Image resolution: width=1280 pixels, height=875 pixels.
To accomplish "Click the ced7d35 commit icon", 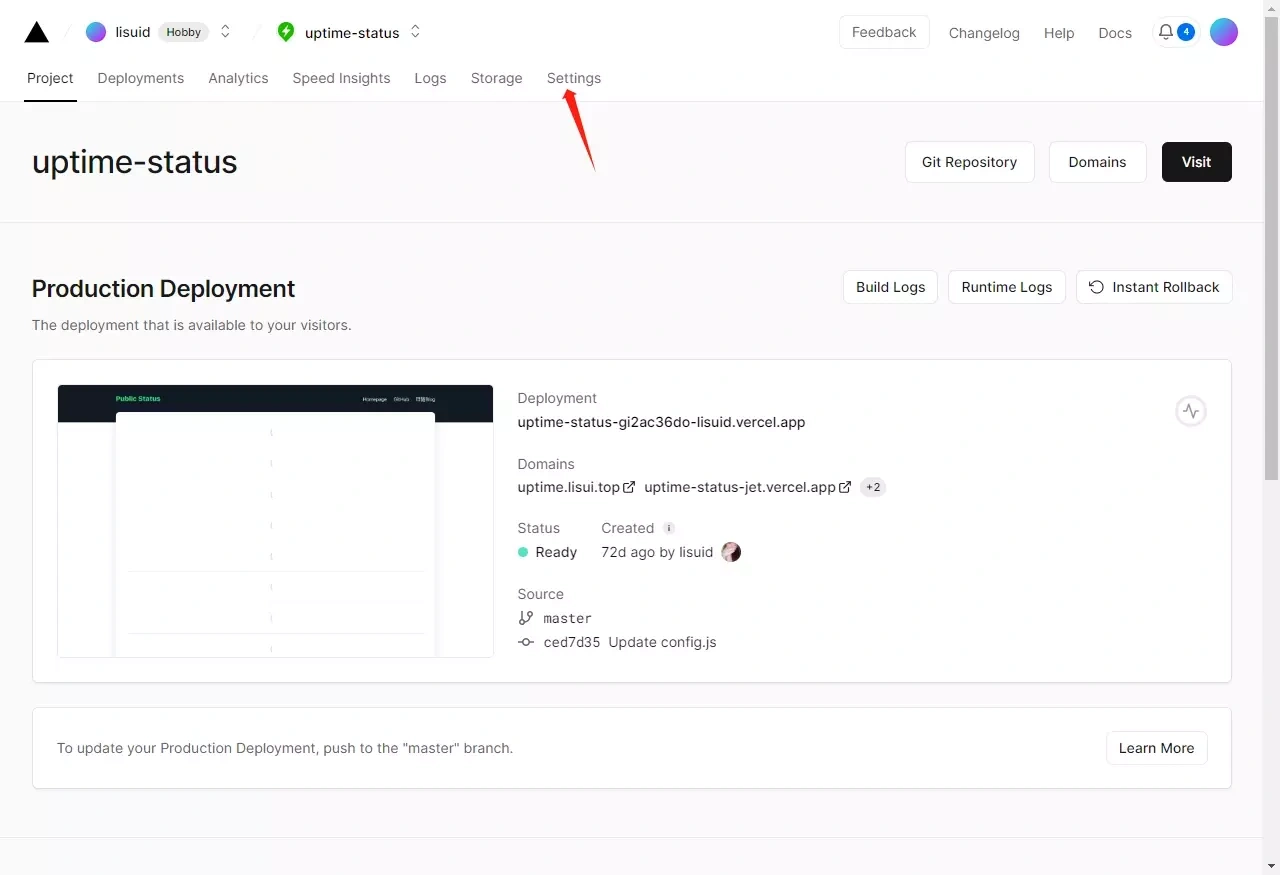I will click(x=526, y=642).
